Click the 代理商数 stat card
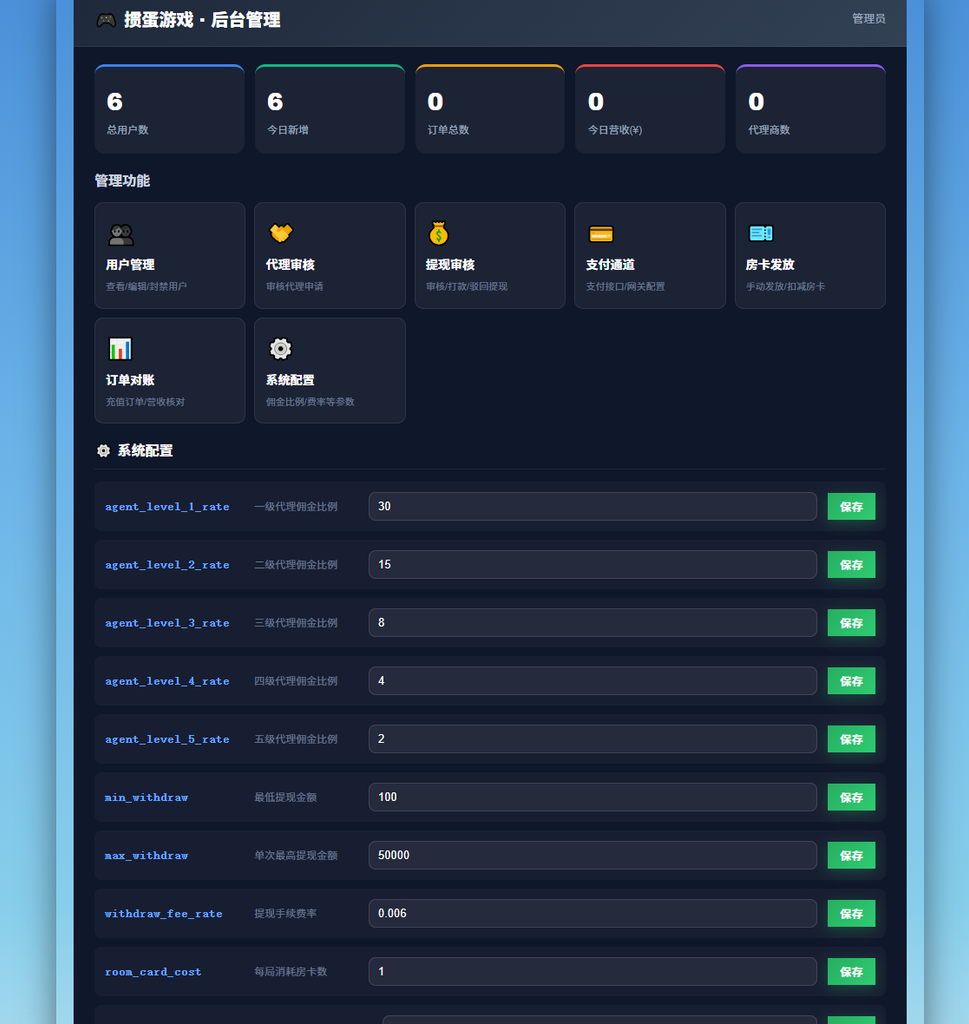The image size is (969, 1024). click(810, 109)
